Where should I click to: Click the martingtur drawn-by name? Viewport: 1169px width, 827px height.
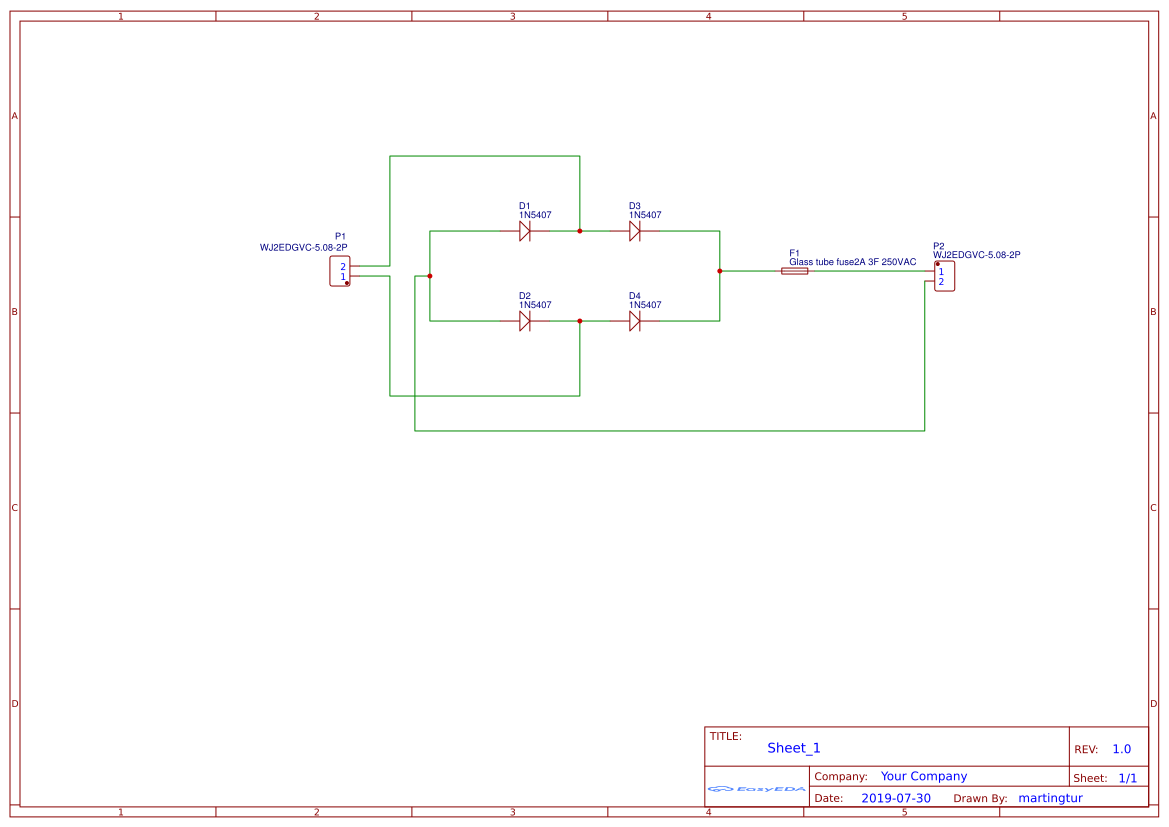click(x=1050, y=798)
